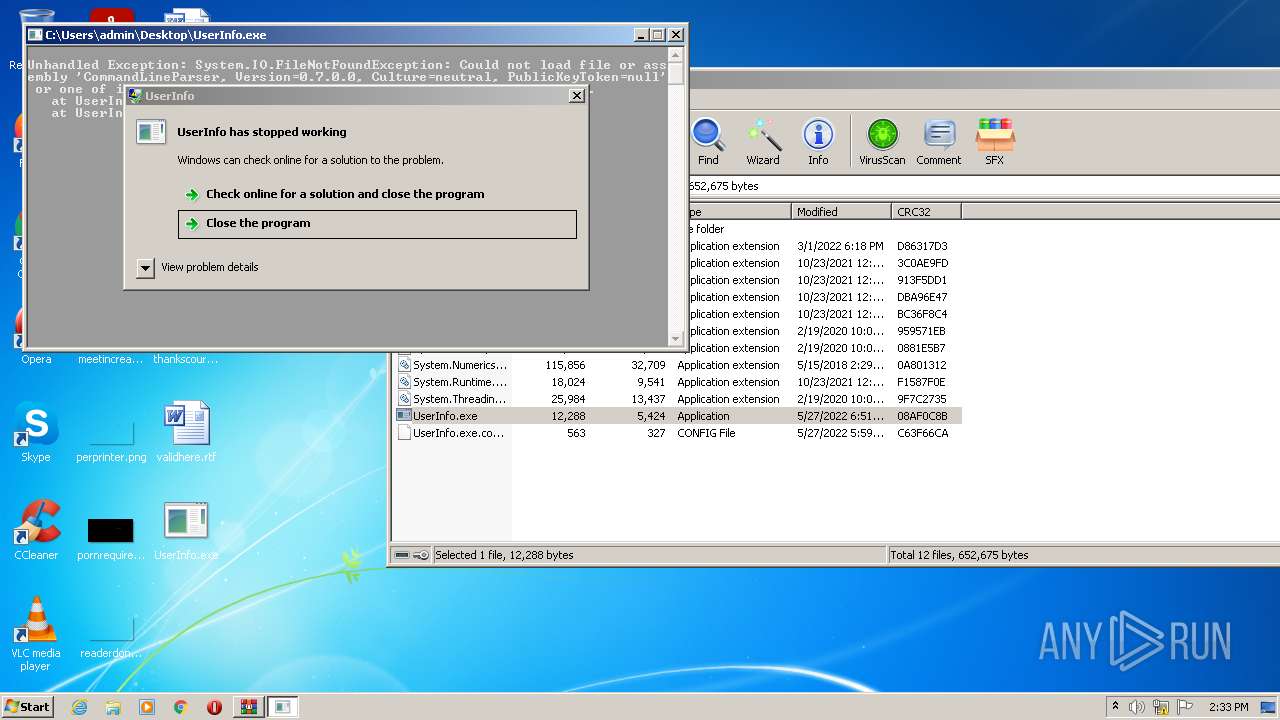Open VLC media player desktop shortcut

coord(36,633)
